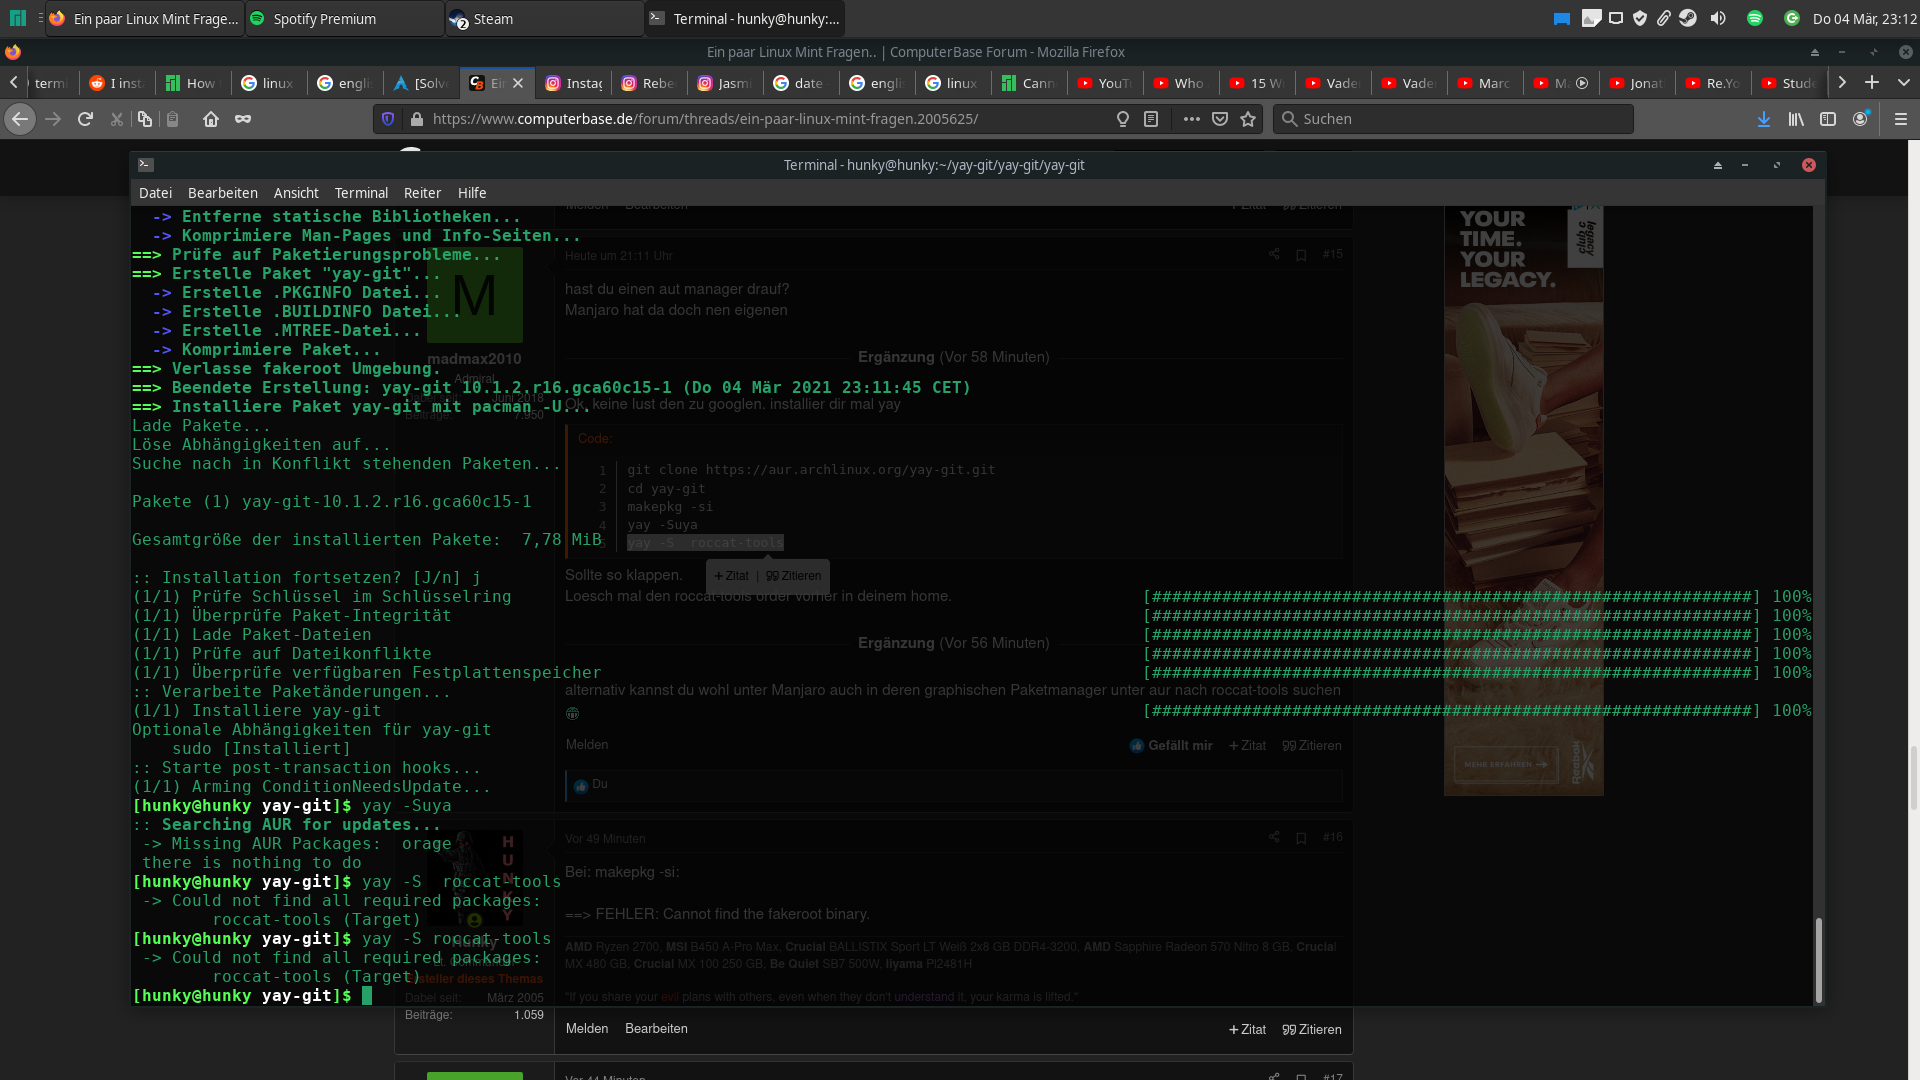
Task: Focus the Suchen search box
Action: 1453,119
